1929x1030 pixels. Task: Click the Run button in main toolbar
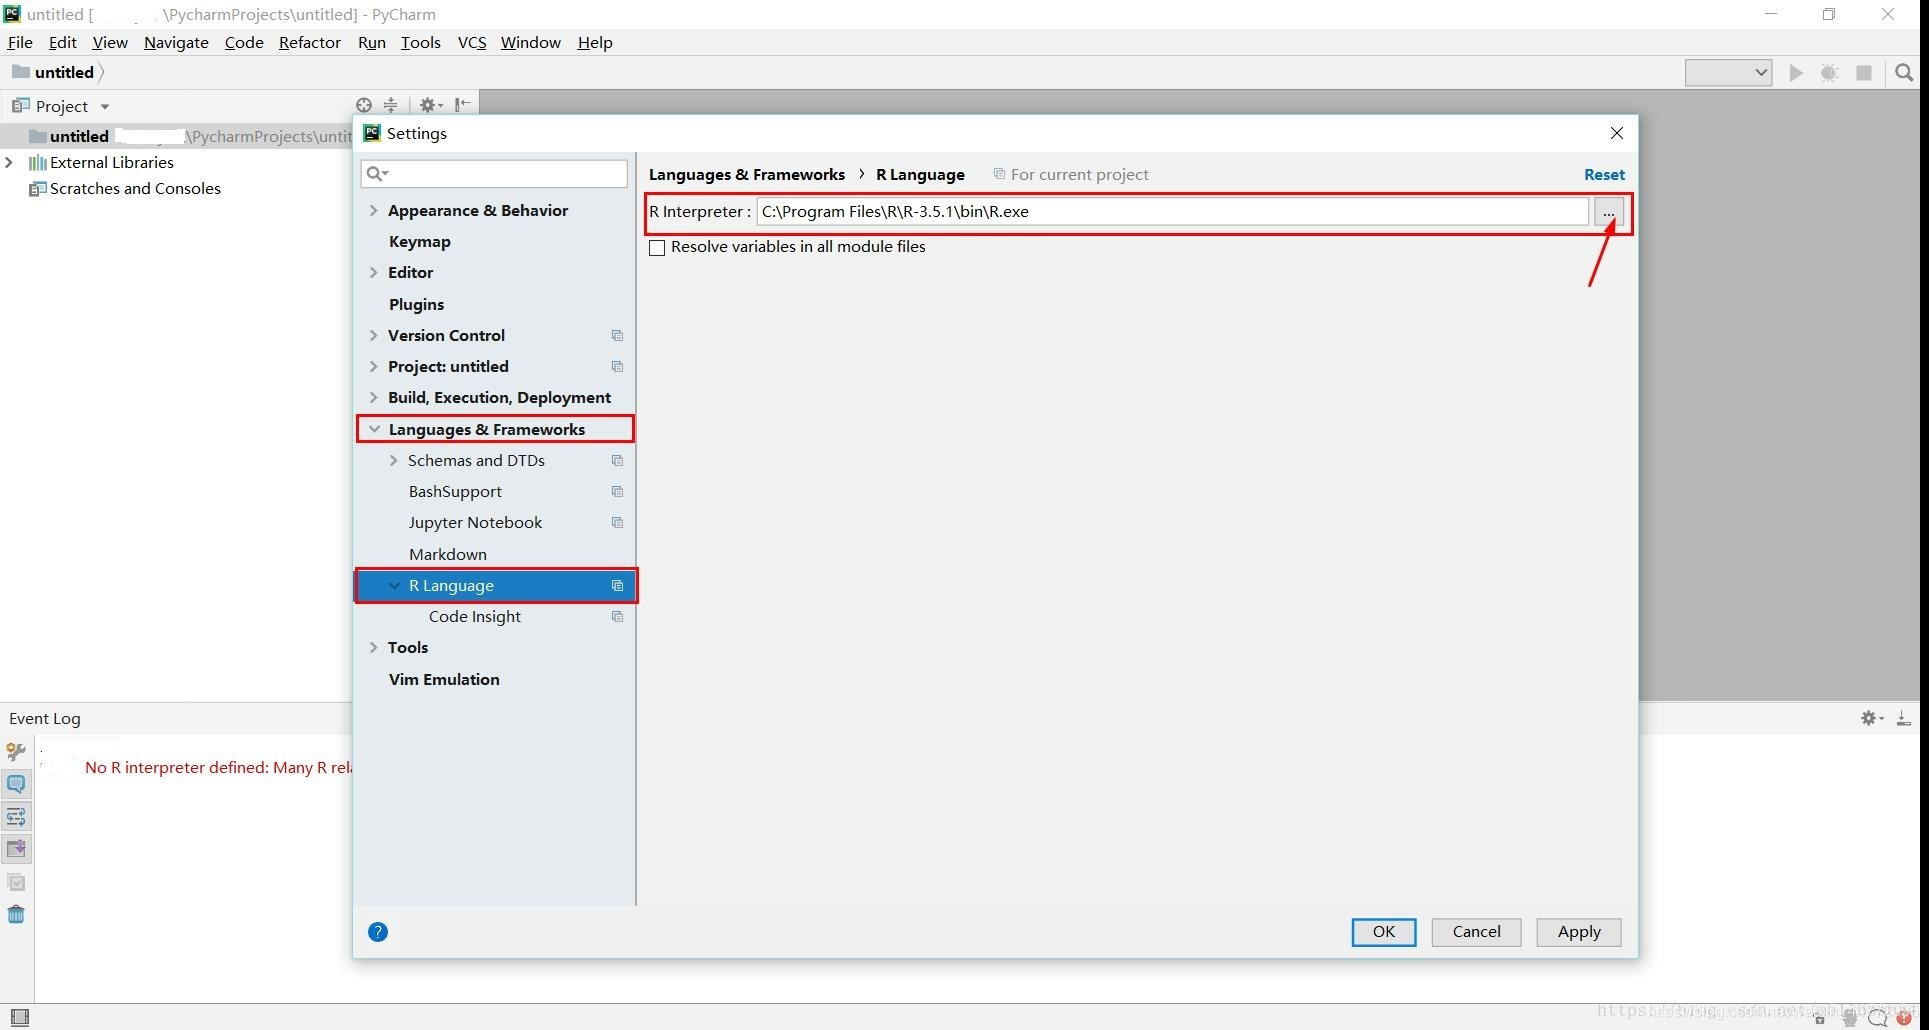[1796, 73]
